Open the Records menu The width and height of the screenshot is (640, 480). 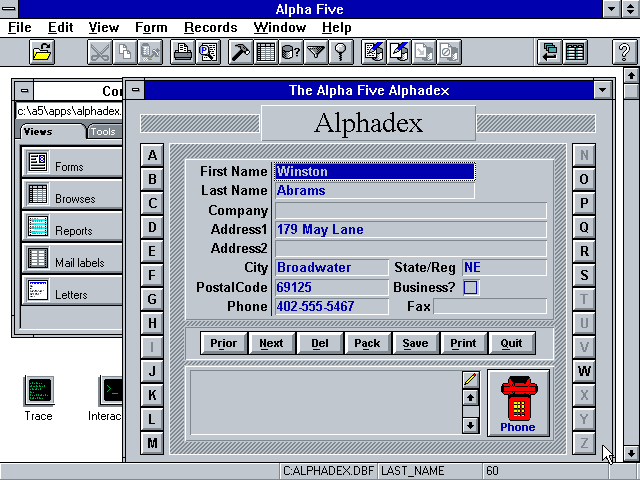pos(211,27)
